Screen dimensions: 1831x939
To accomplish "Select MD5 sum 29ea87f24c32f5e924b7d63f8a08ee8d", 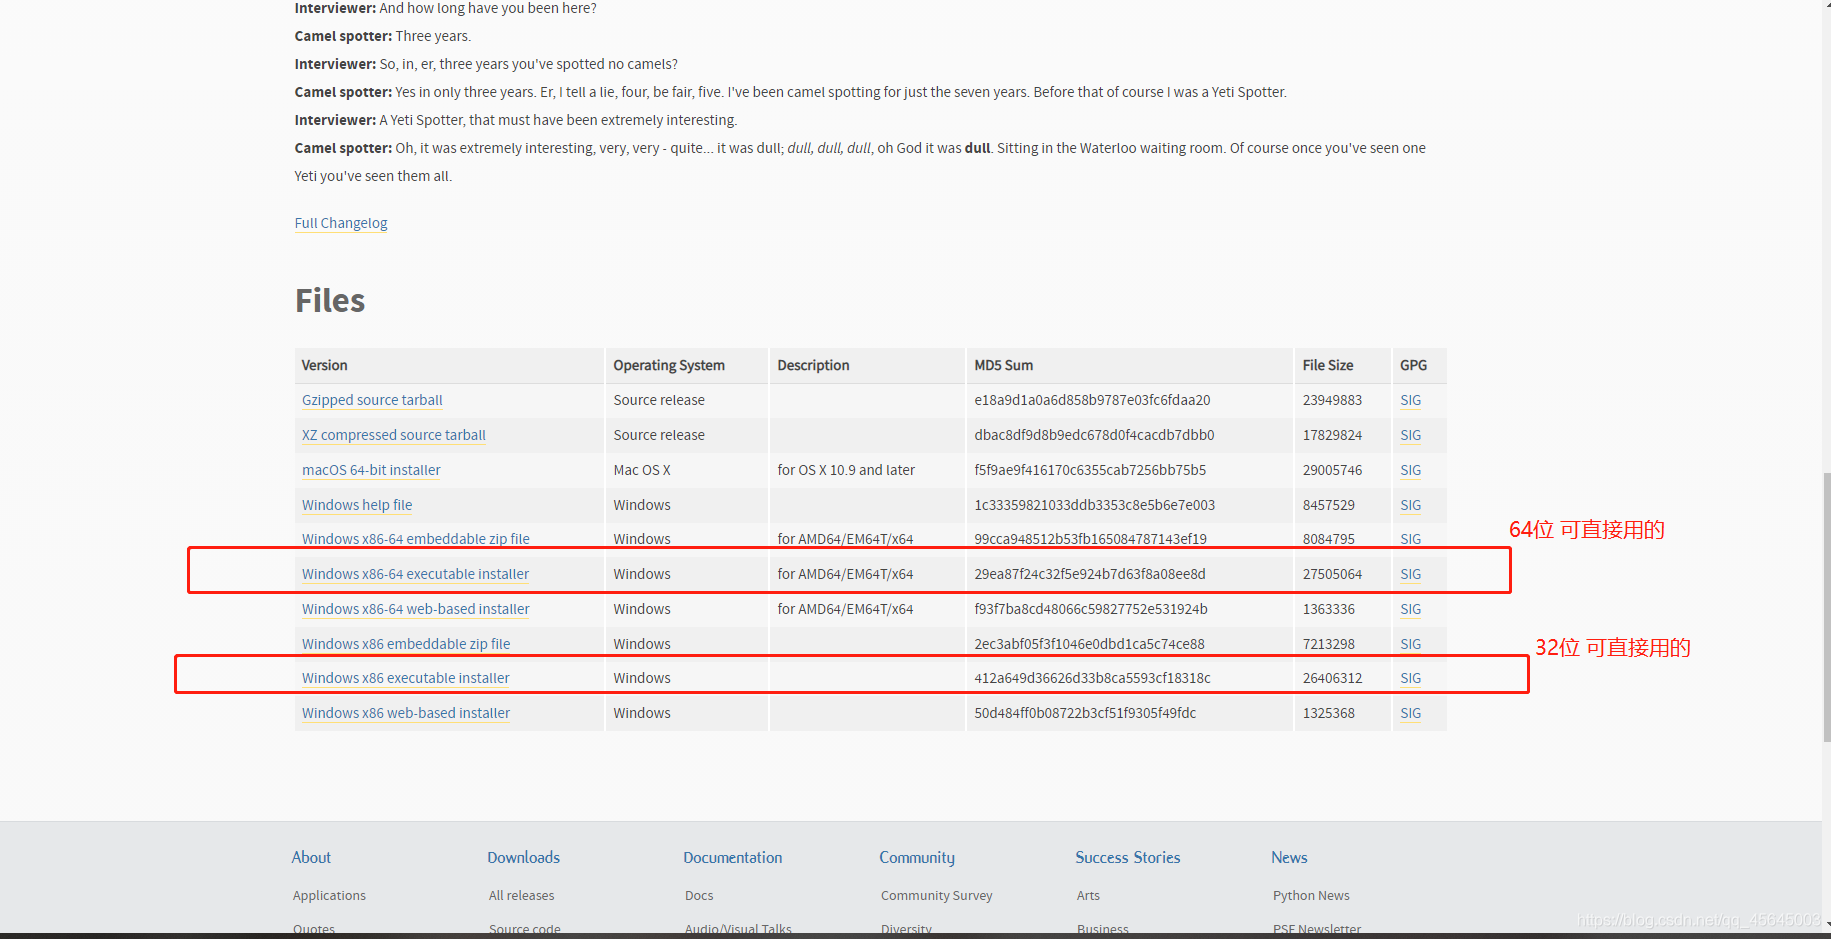I will [x=1090, y=574].
